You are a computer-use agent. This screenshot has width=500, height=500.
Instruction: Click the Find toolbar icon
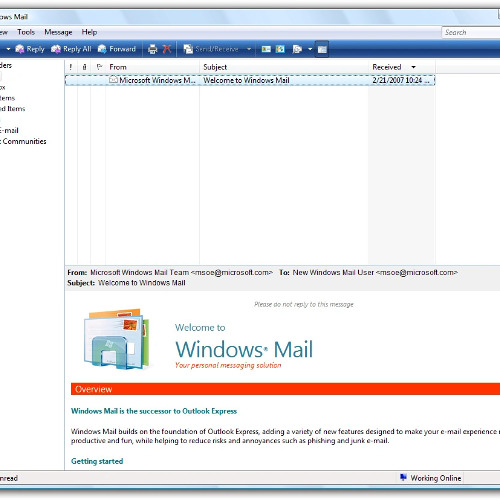tap(297, 49)
